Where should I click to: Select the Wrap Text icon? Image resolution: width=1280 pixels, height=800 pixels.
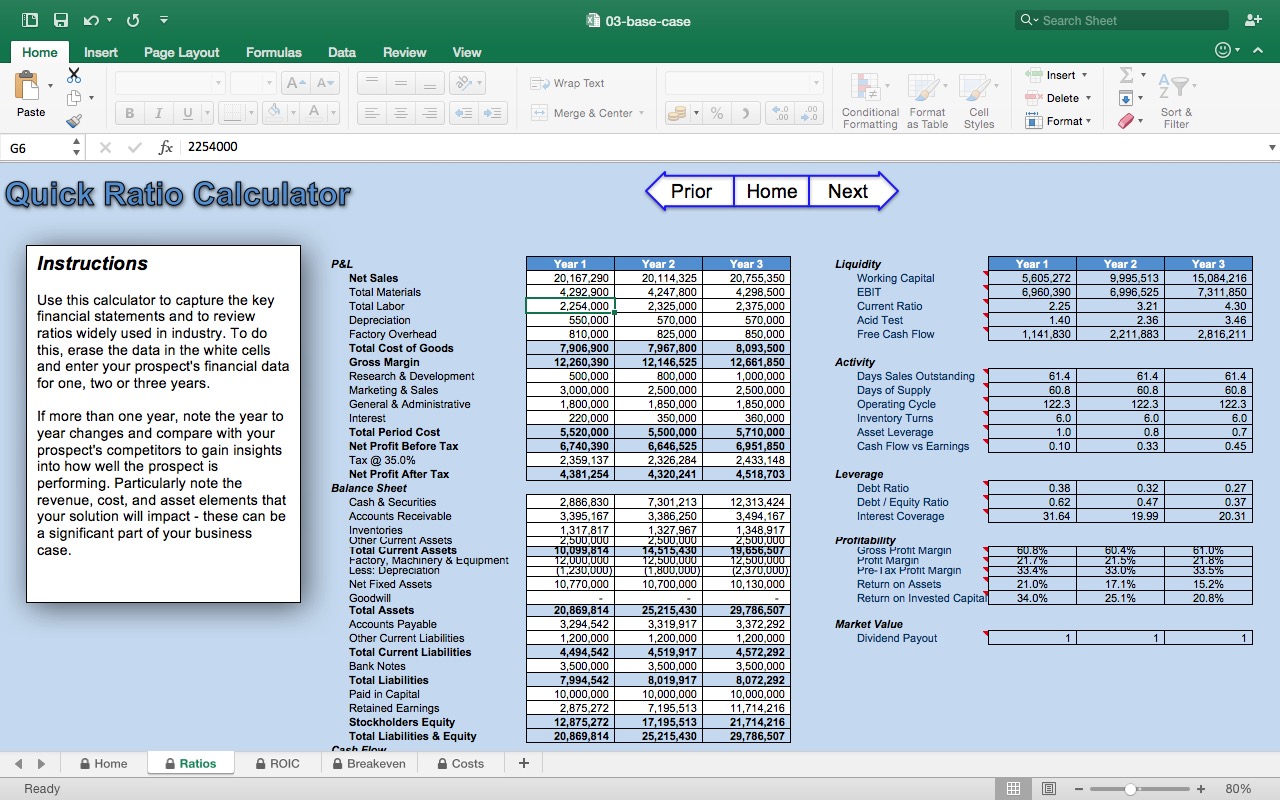(x=540, y=83)
